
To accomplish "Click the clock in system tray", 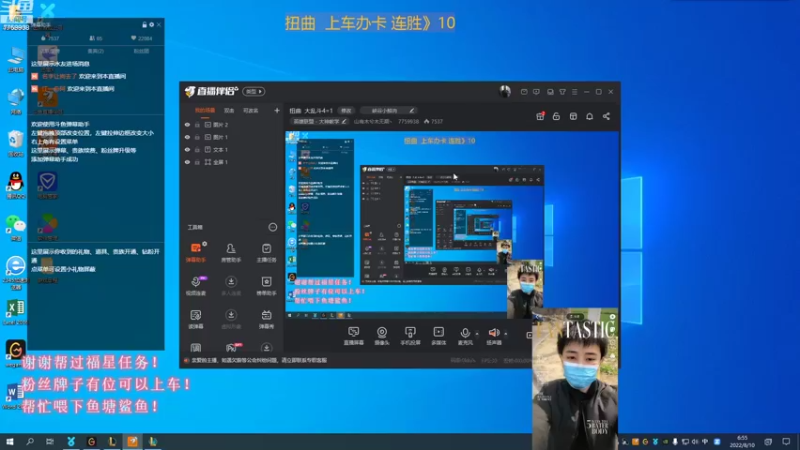I will coord(743,441).
